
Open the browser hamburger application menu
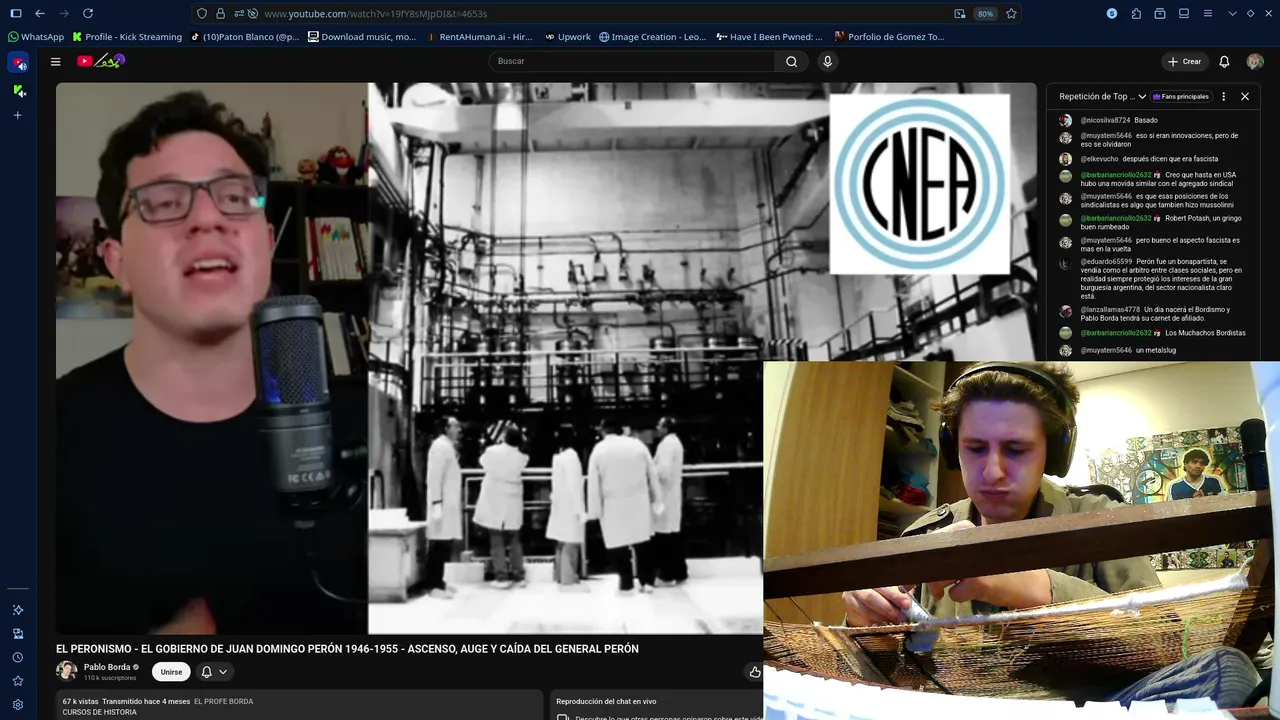[x=1208, y=13]
